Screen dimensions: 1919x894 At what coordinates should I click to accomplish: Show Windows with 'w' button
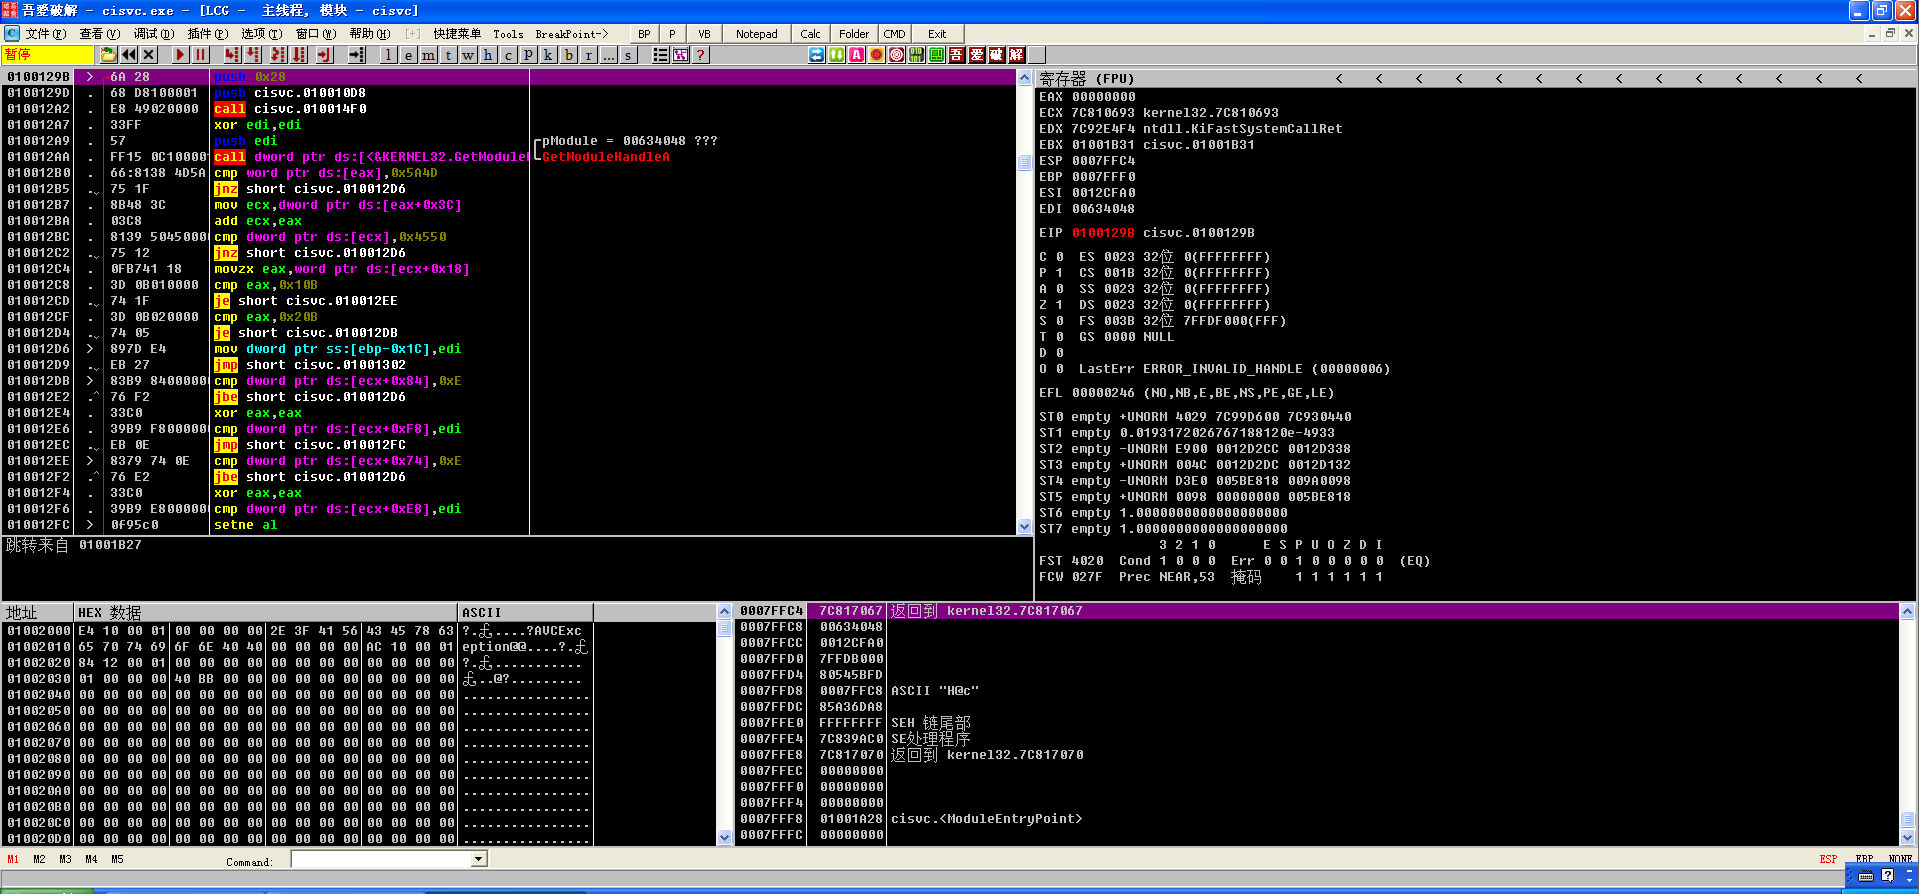[468, 55]
